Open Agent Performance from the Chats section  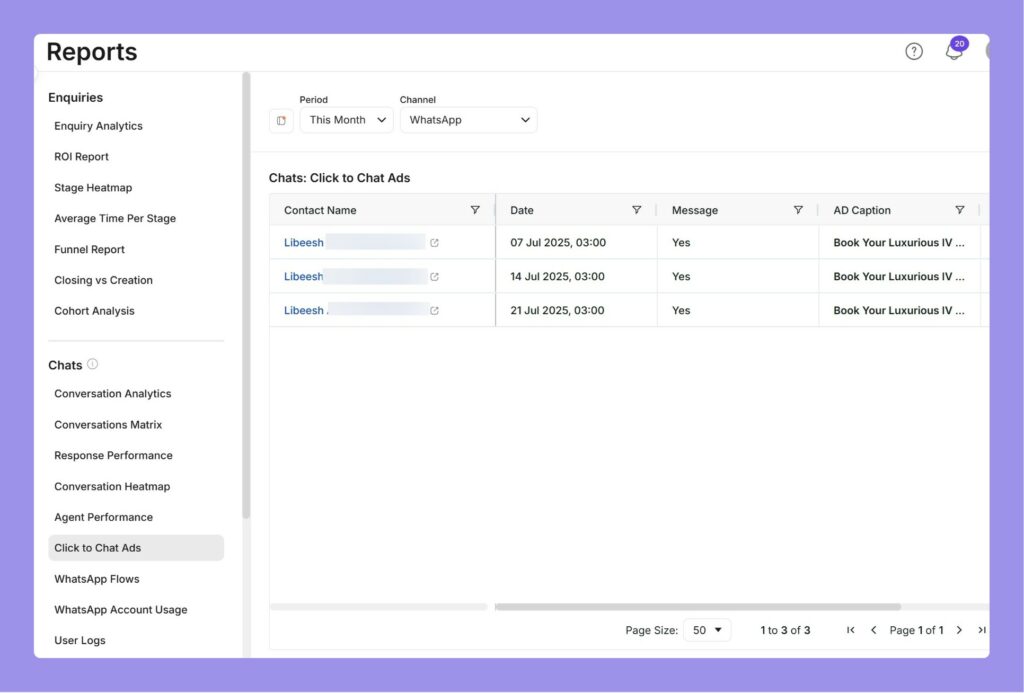(103, 517)
